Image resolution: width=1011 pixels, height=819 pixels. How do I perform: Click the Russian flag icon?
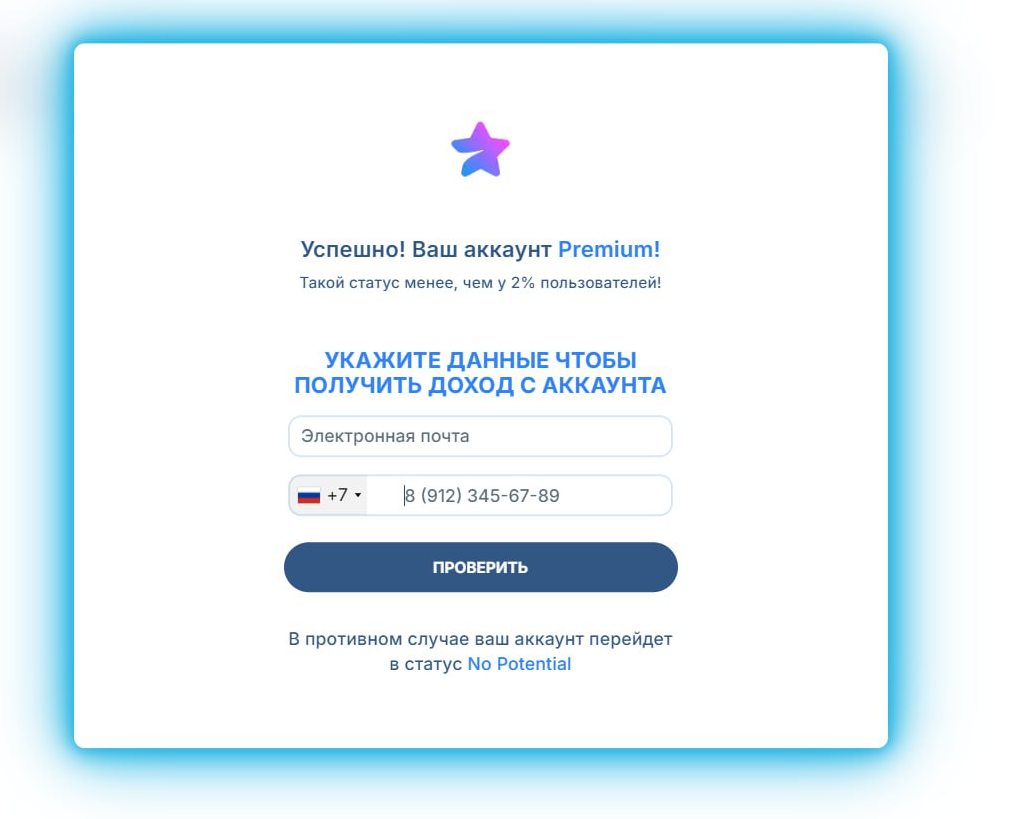309,496
